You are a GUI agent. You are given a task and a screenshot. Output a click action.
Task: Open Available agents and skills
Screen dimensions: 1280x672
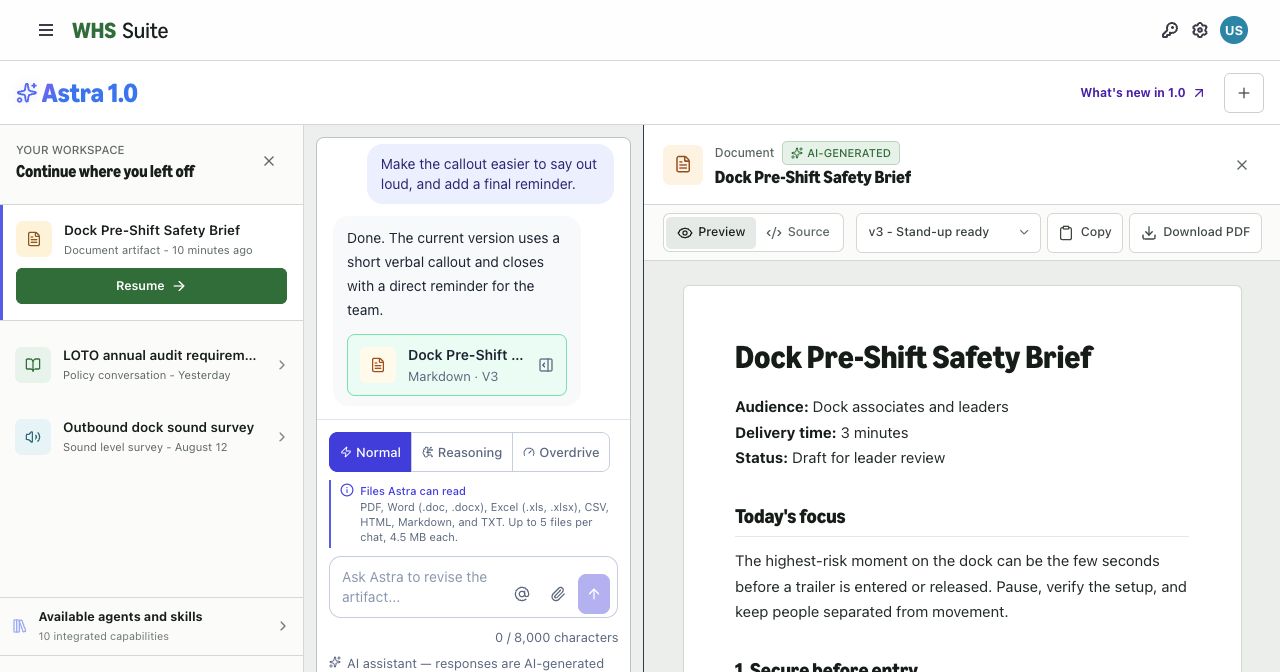pyautogui.click(x=151, y=626)
